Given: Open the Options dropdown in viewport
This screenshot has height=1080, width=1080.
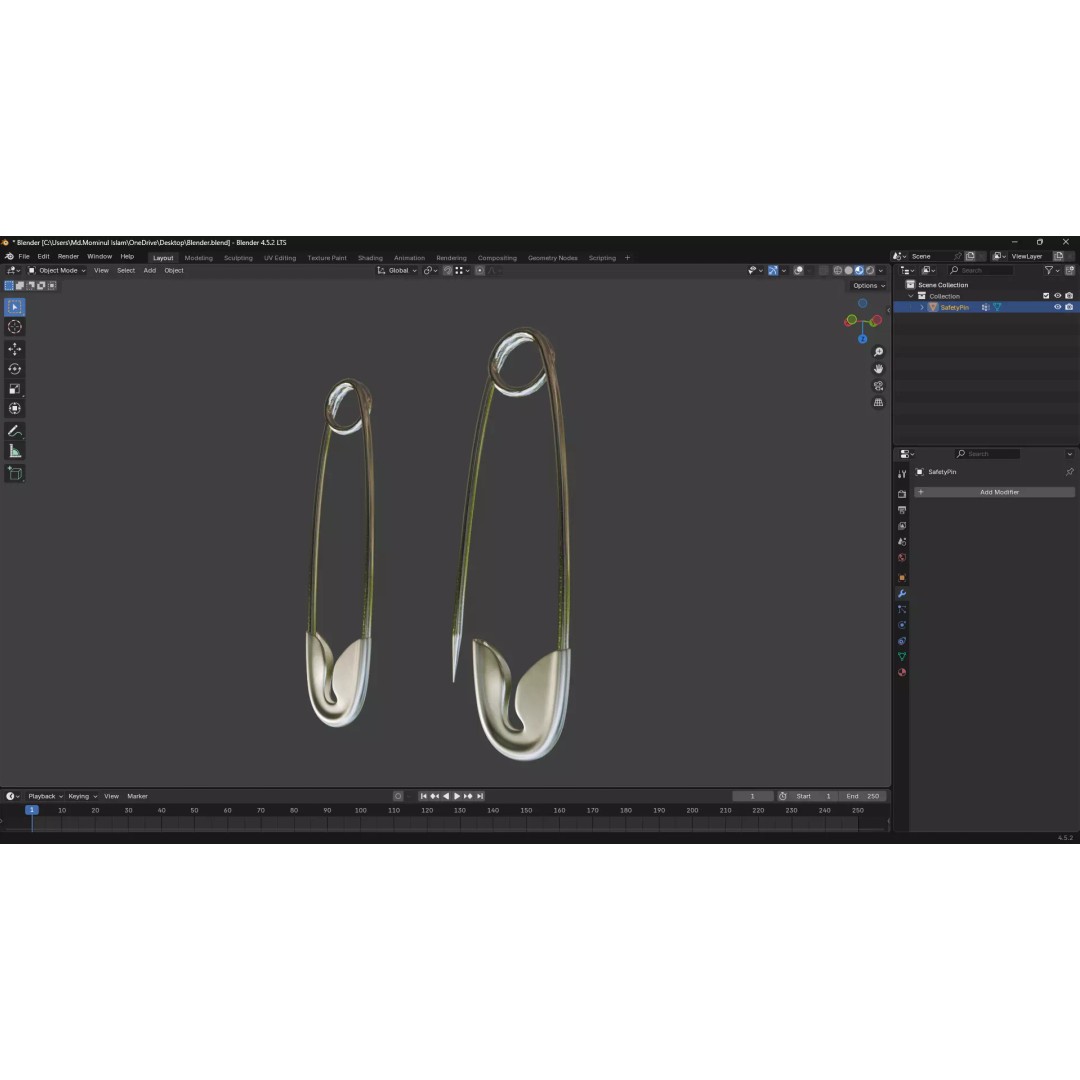Looking at the screenshot, I should (869, 285).
